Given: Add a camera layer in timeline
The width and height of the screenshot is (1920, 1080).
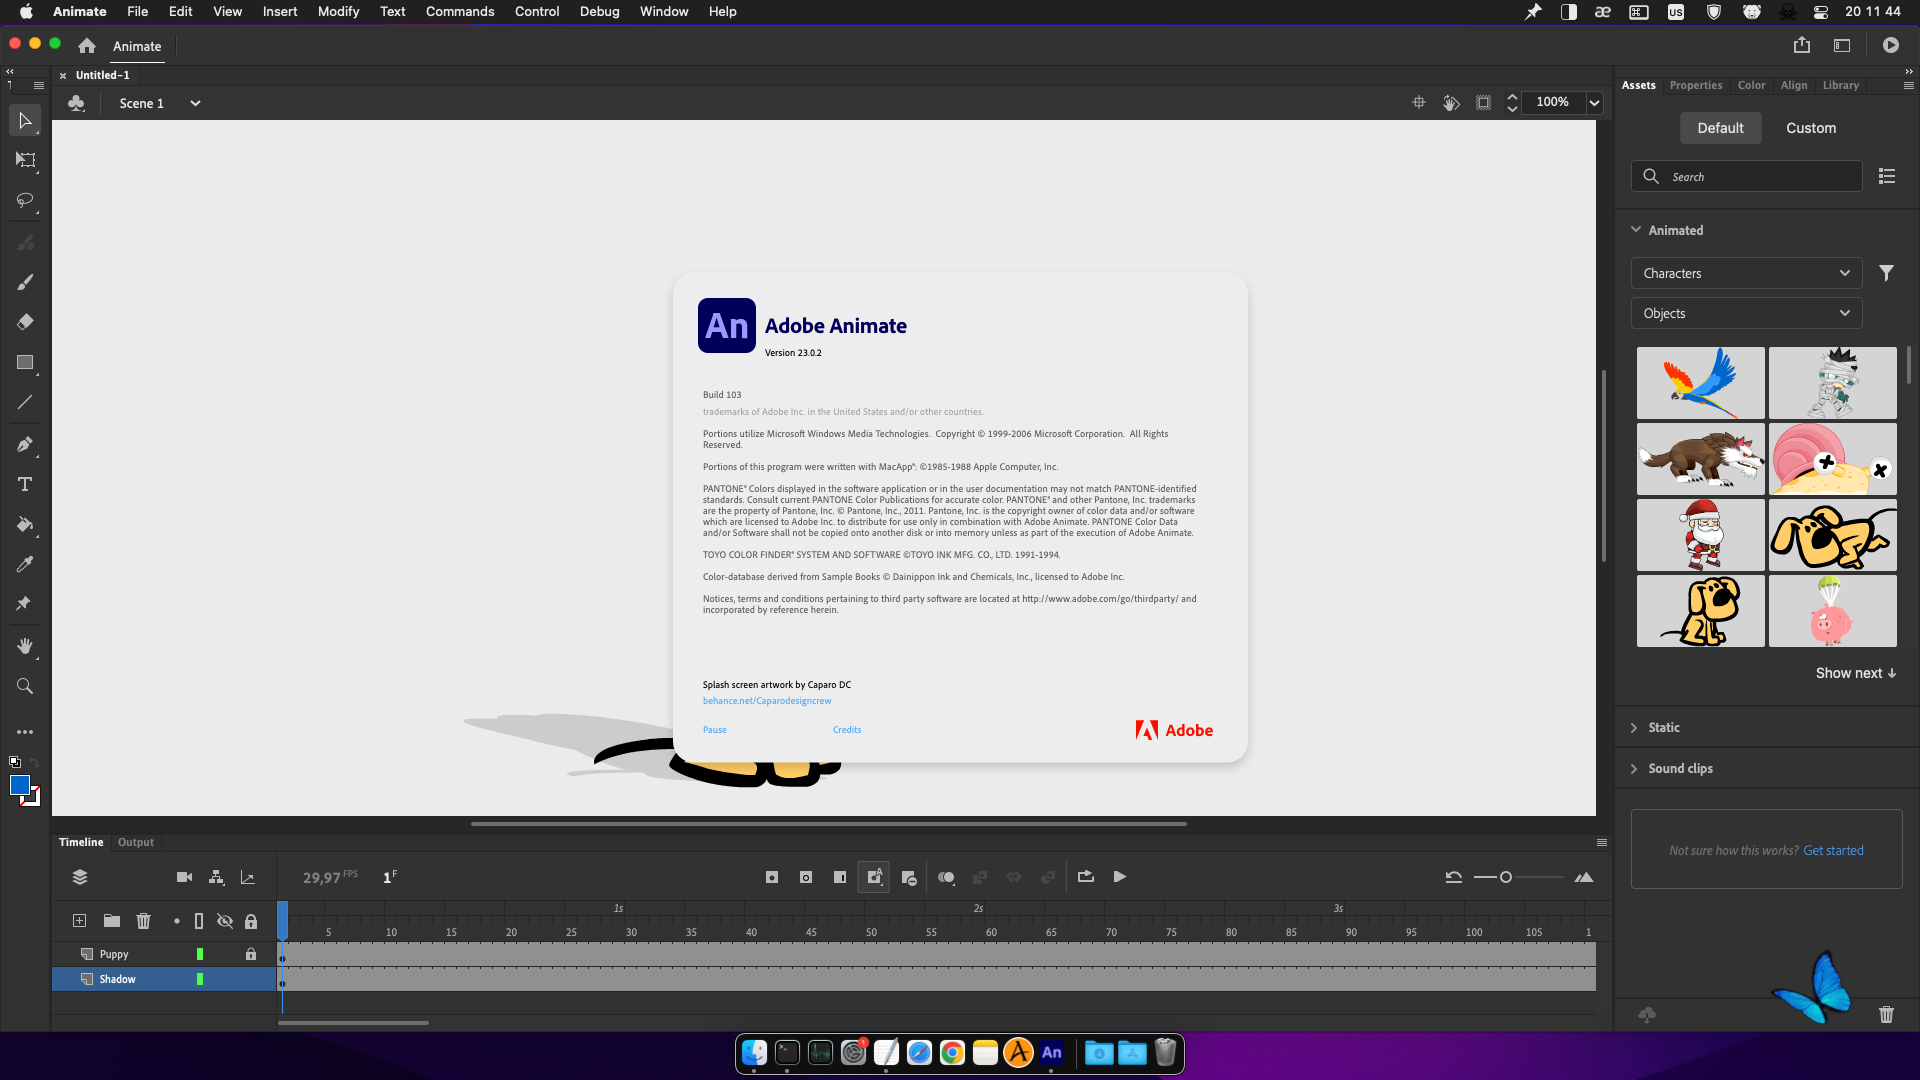Looking at the screenshot, I should pos(184,877).
